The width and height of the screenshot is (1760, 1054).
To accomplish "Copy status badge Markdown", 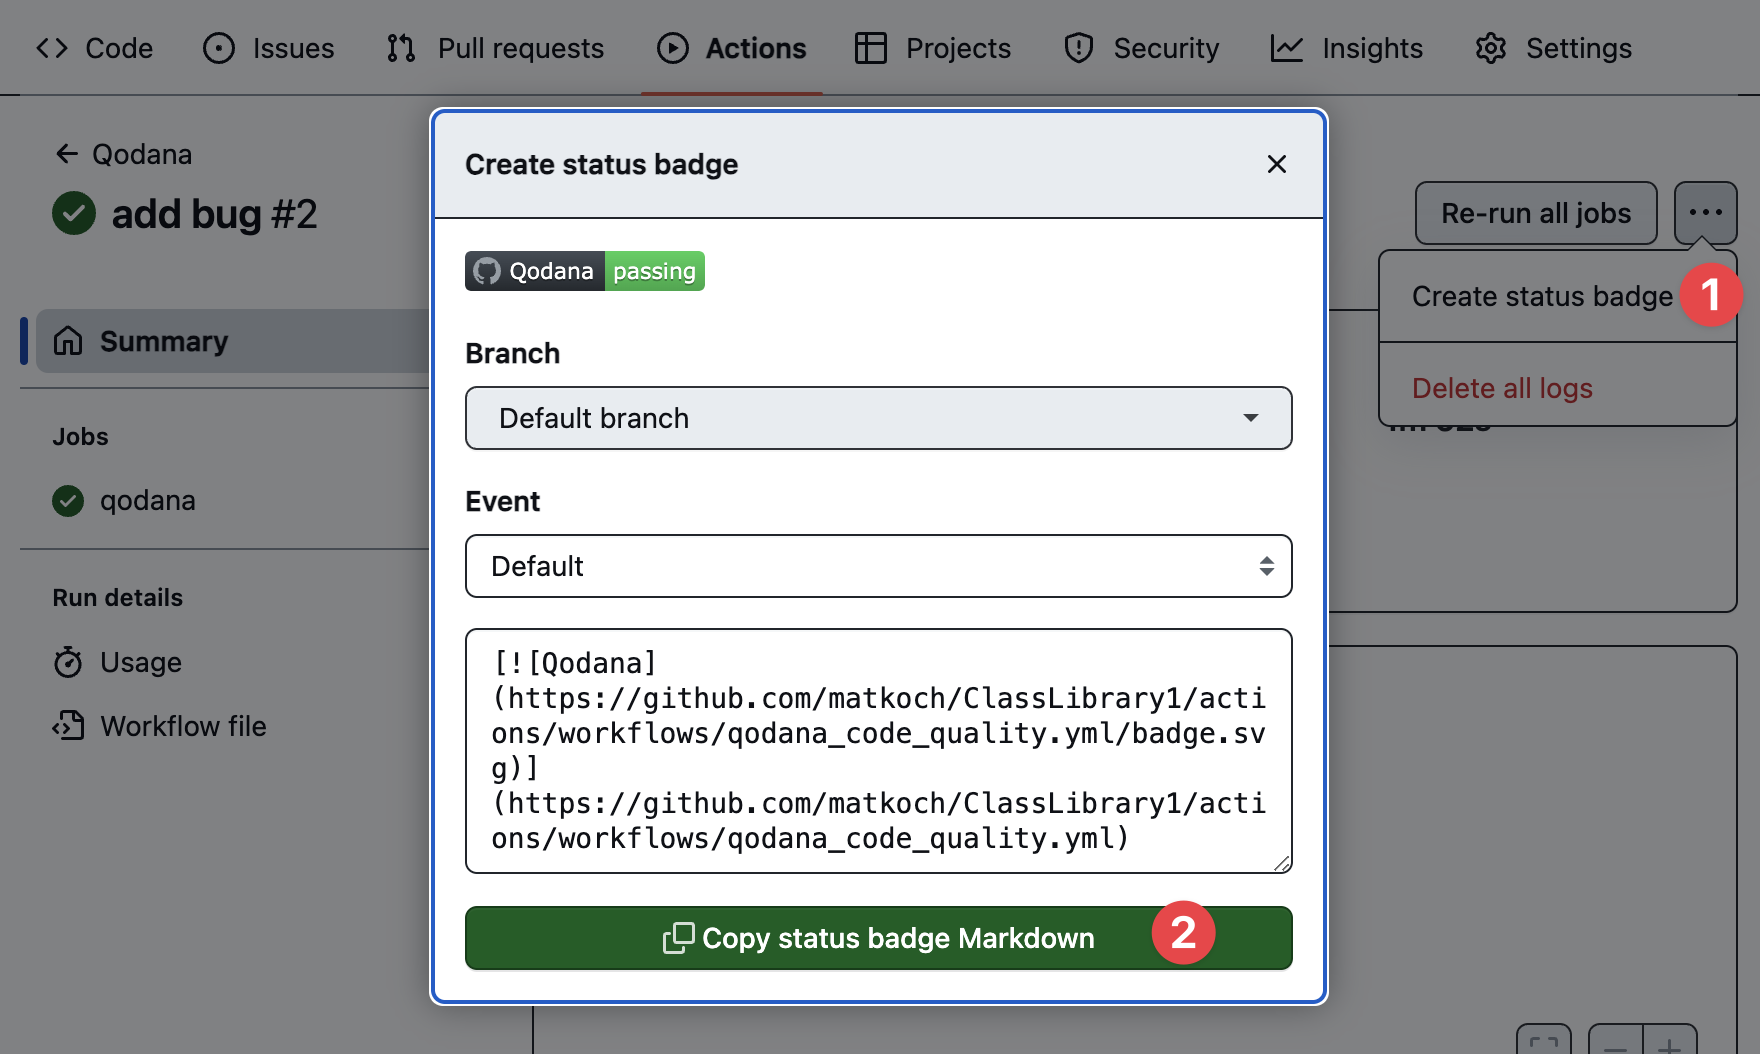I will pos(879,938).
